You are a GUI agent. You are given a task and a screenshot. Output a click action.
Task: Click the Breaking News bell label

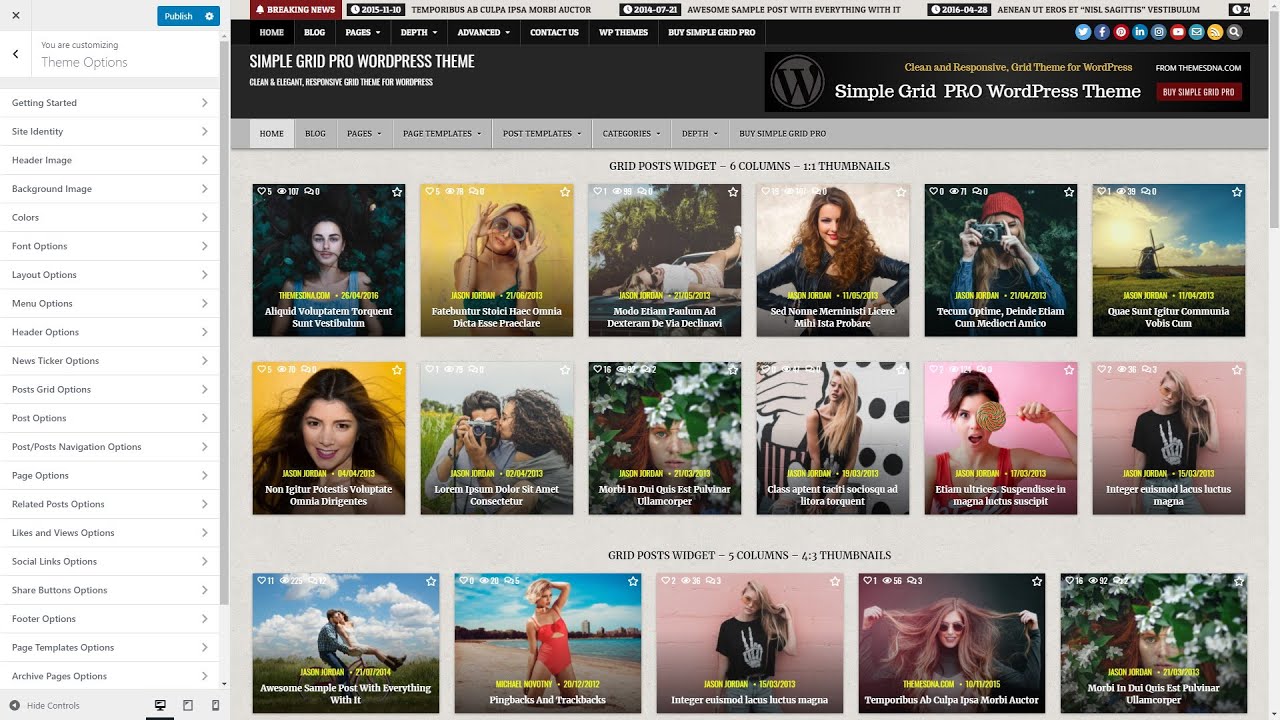click(295, 9)
